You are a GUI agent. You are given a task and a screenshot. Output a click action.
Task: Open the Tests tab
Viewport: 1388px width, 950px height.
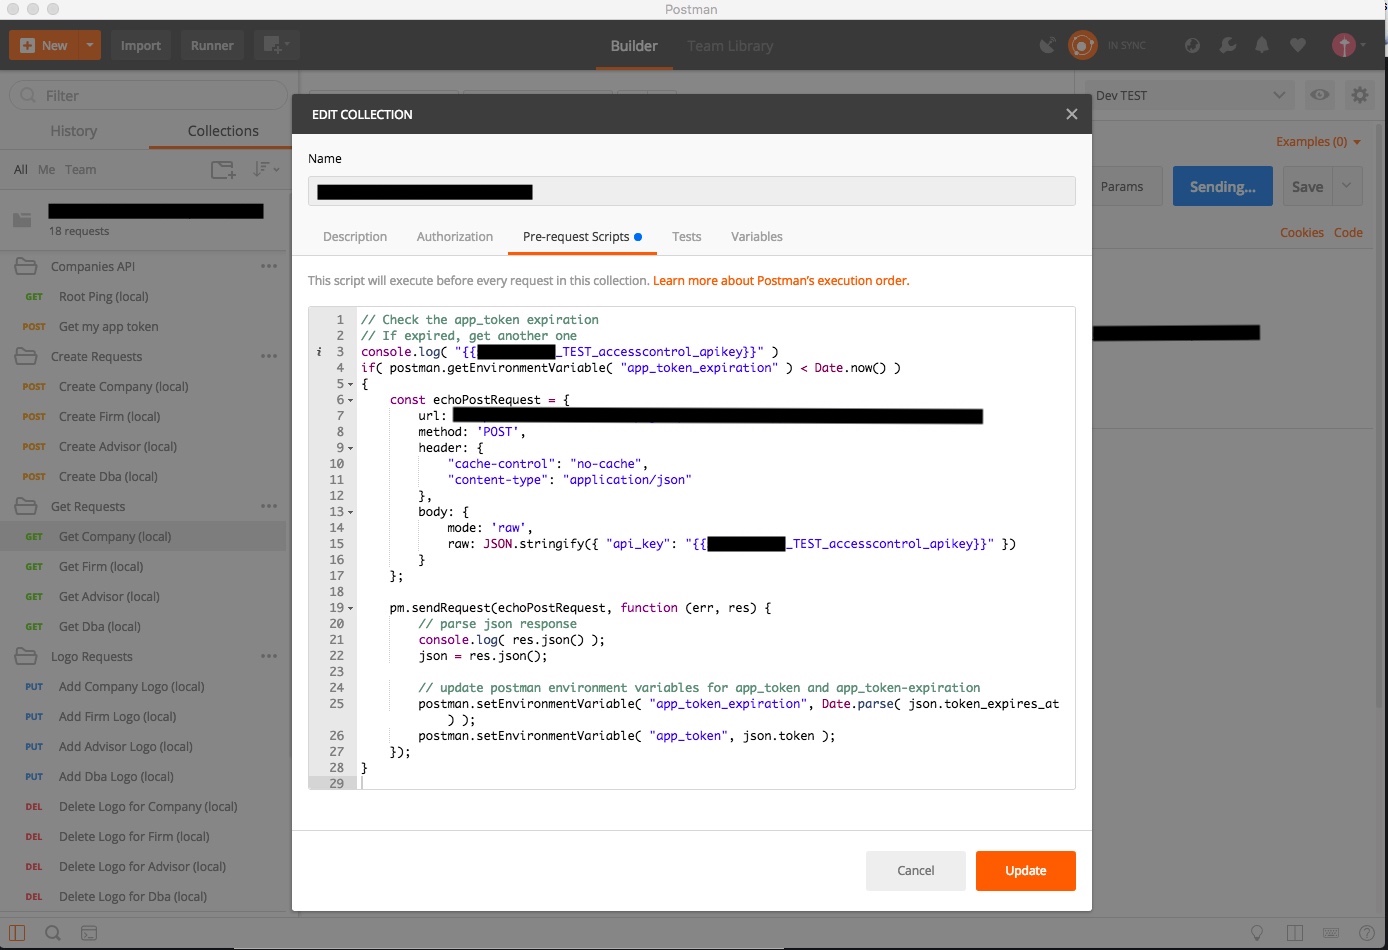click(686, 237)
